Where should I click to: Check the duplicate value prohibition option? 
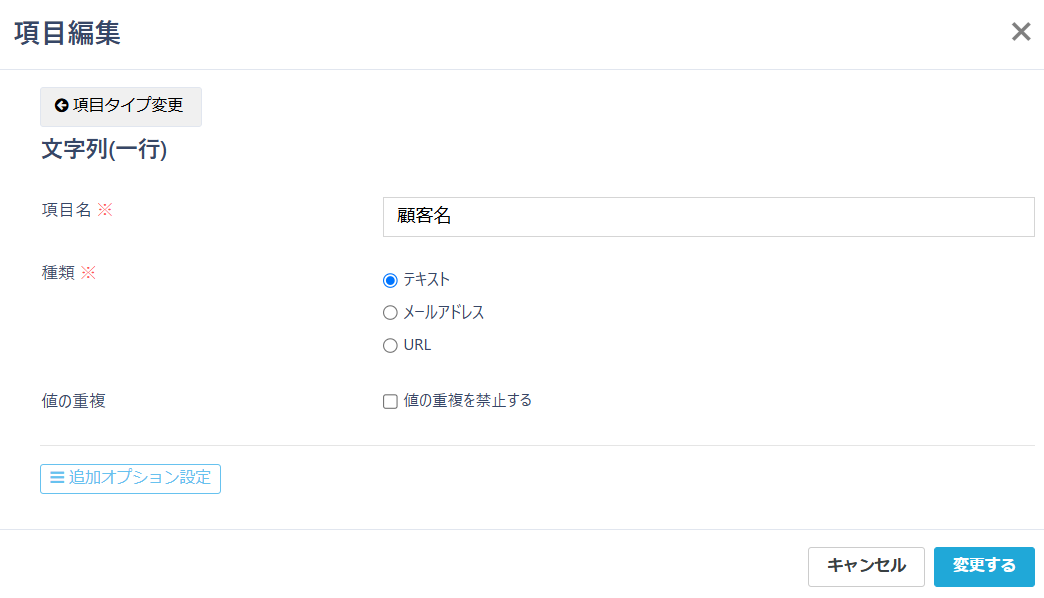pos(389,400)
